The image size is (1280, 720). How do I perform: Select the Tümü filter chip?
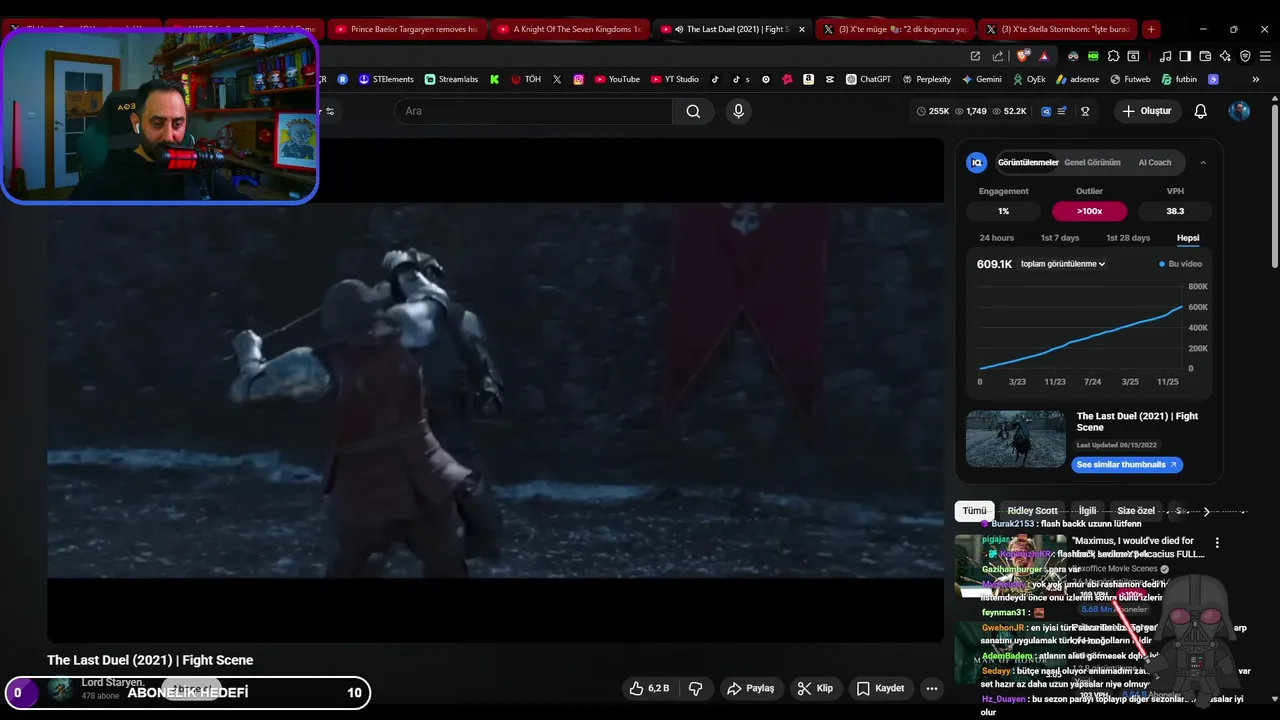(x=975, y=511)
